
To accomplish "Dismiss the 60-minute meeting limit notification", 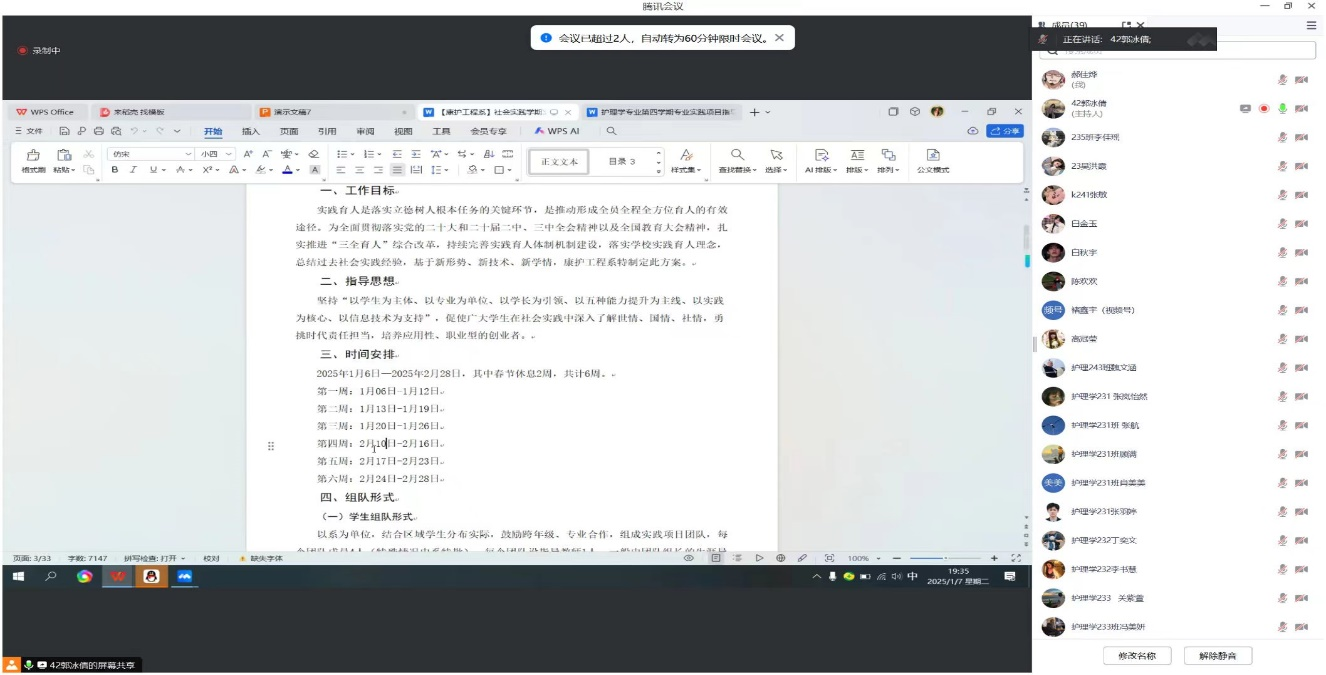I will point(779,38).
